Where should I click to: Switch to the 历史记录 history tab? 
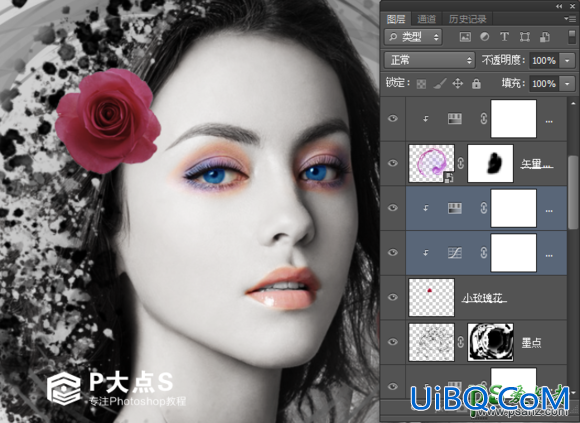(467, 19)
